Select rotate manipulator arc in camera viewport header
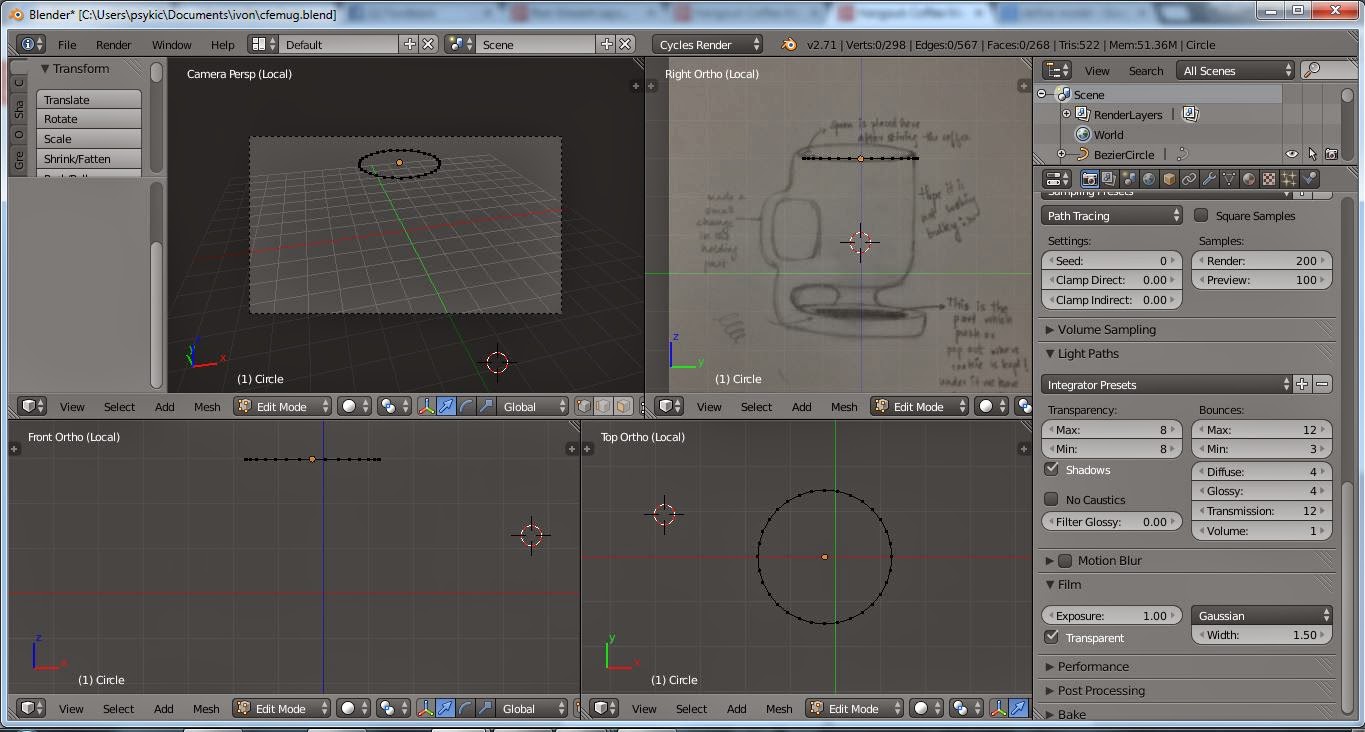This screenshot has height=732, width=1365. [466, 406]
